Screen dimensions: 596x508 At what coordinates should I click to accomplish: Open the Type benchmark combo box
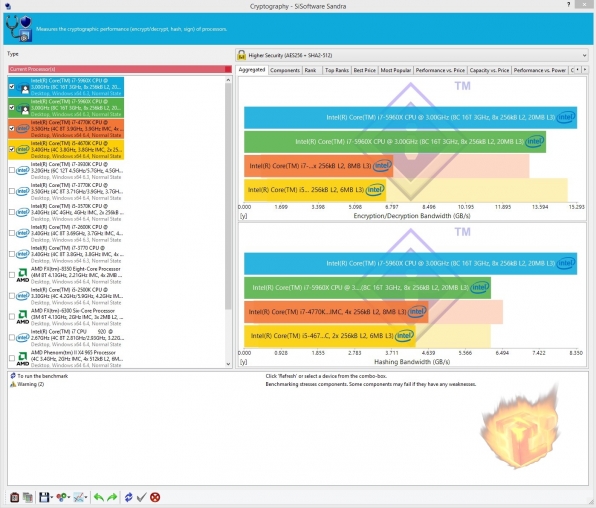coord(412,55)
